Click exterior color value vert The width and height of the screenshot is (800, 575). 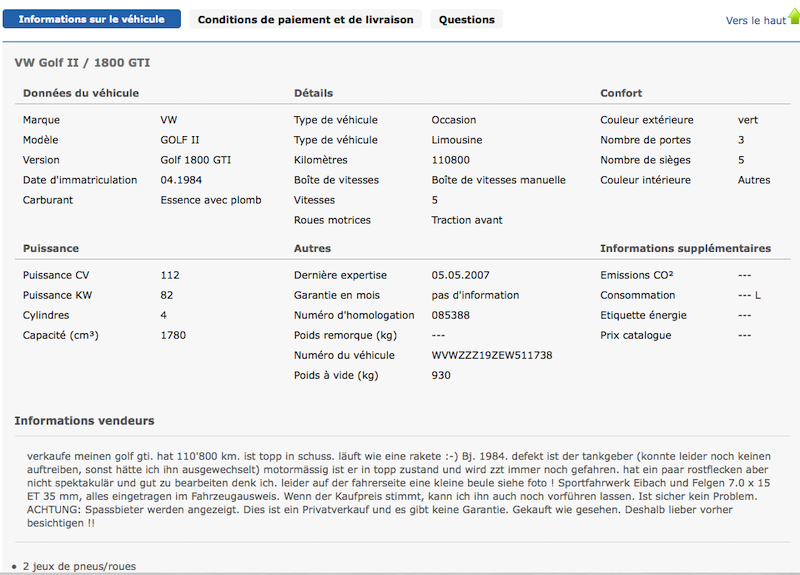coord(747,120)
